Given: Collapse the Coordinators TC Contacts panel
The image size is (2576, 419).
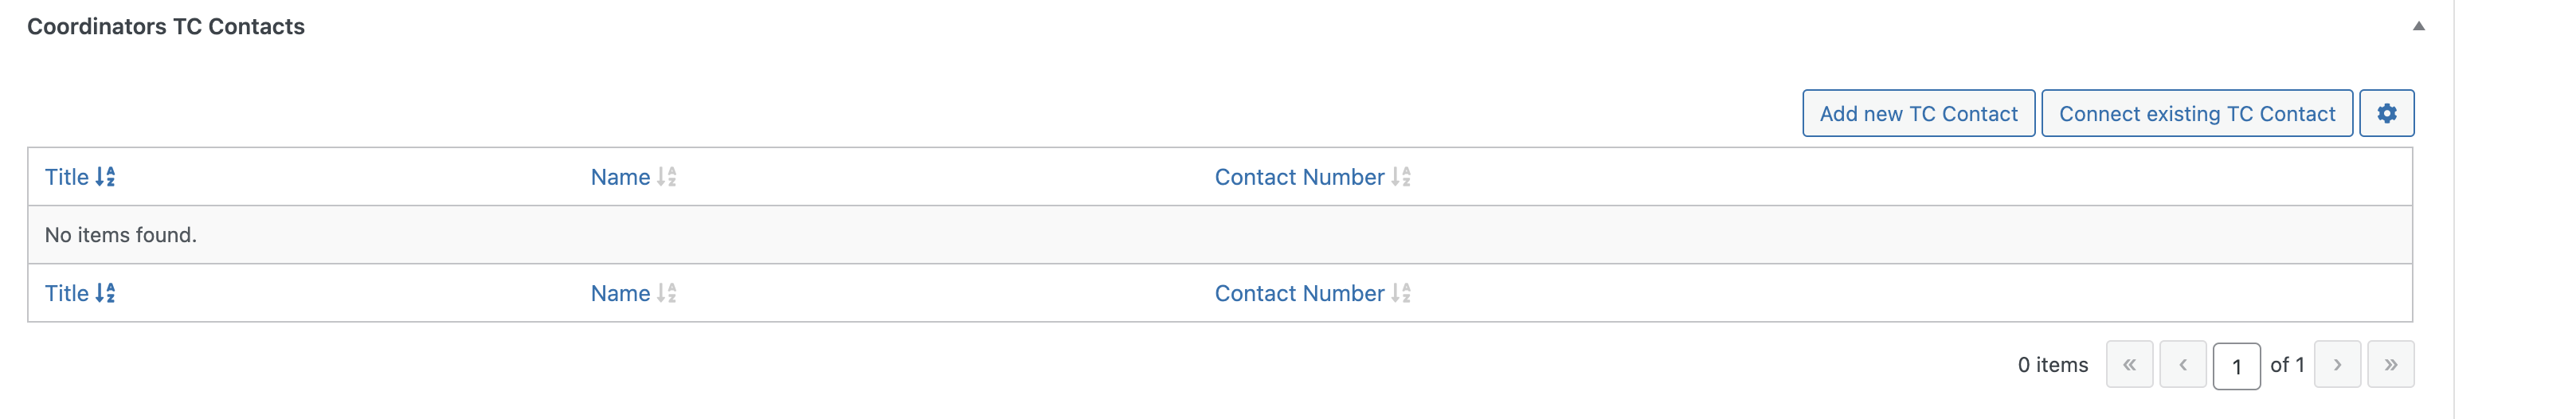Looking at the screenshot, I should point(2418,26).
